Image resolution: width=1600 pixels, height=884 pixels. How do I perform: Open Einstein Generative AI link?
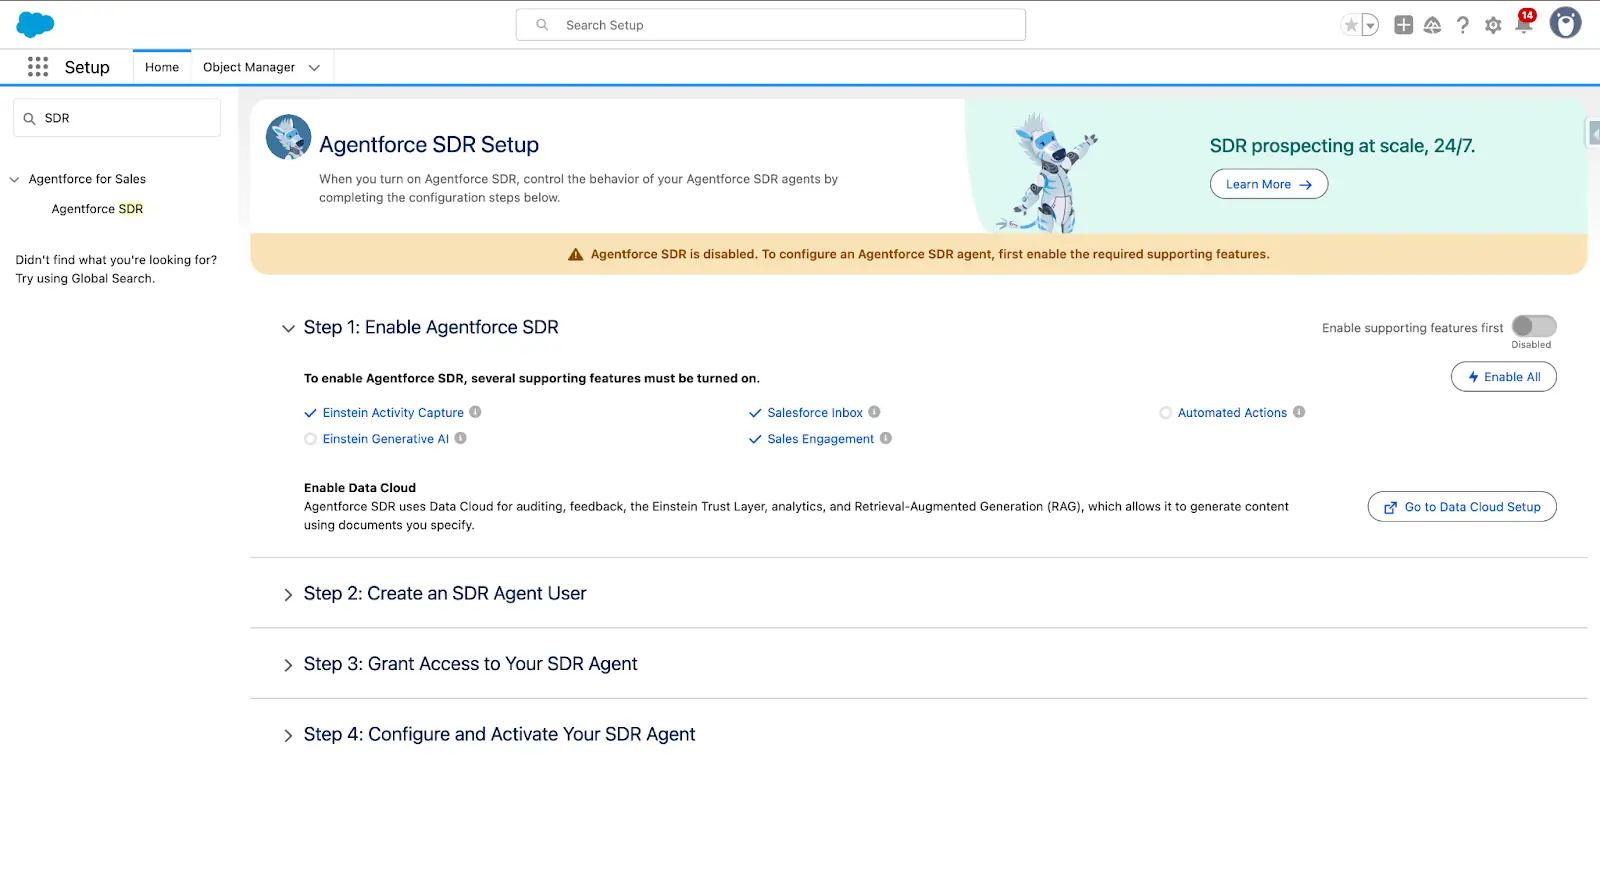pos(386,439)
